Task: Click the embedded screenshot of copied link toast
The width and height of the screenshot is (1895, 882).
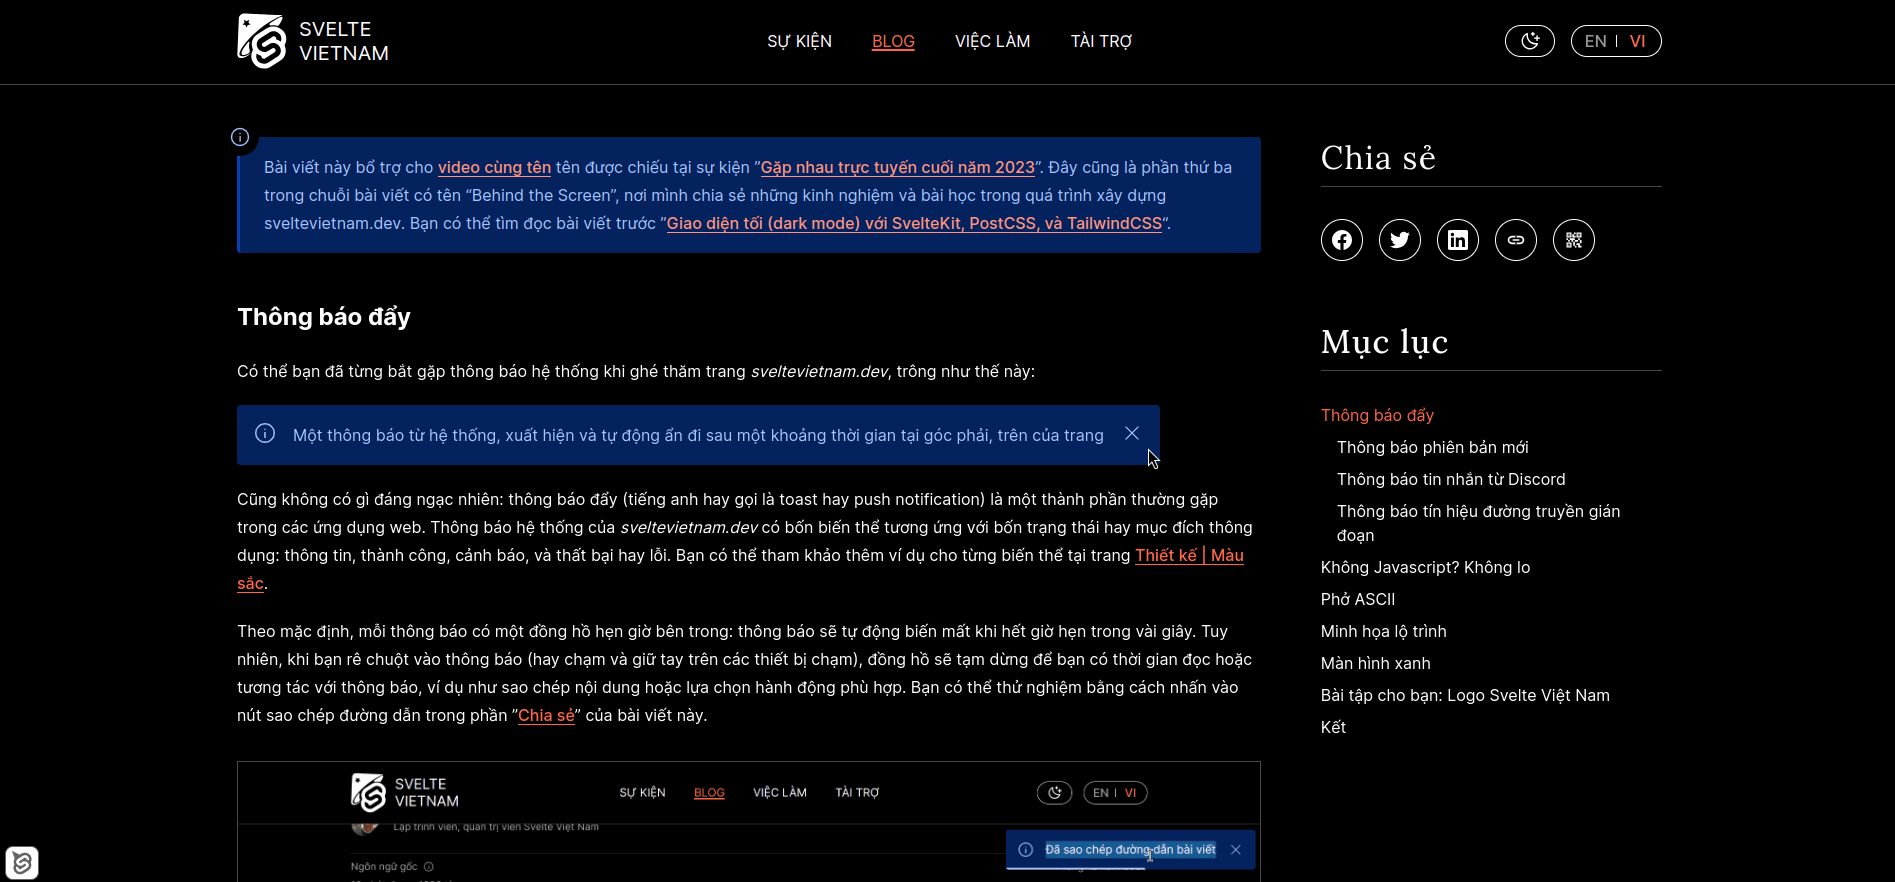Action: pos(748,821)
